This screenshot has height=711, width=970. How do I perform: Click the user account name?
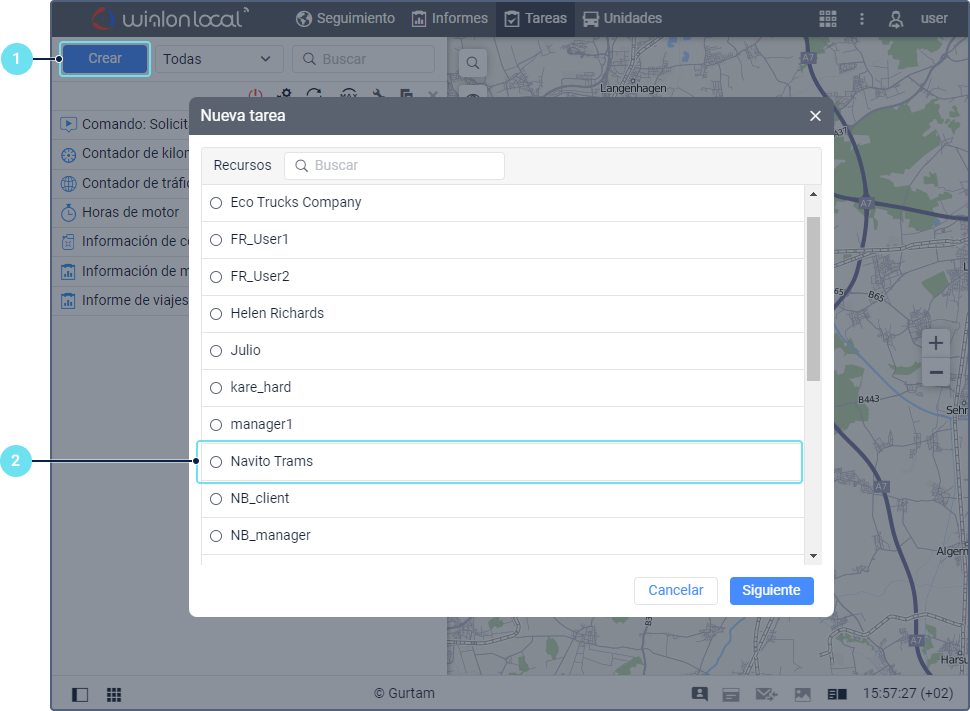click(934, 19)
